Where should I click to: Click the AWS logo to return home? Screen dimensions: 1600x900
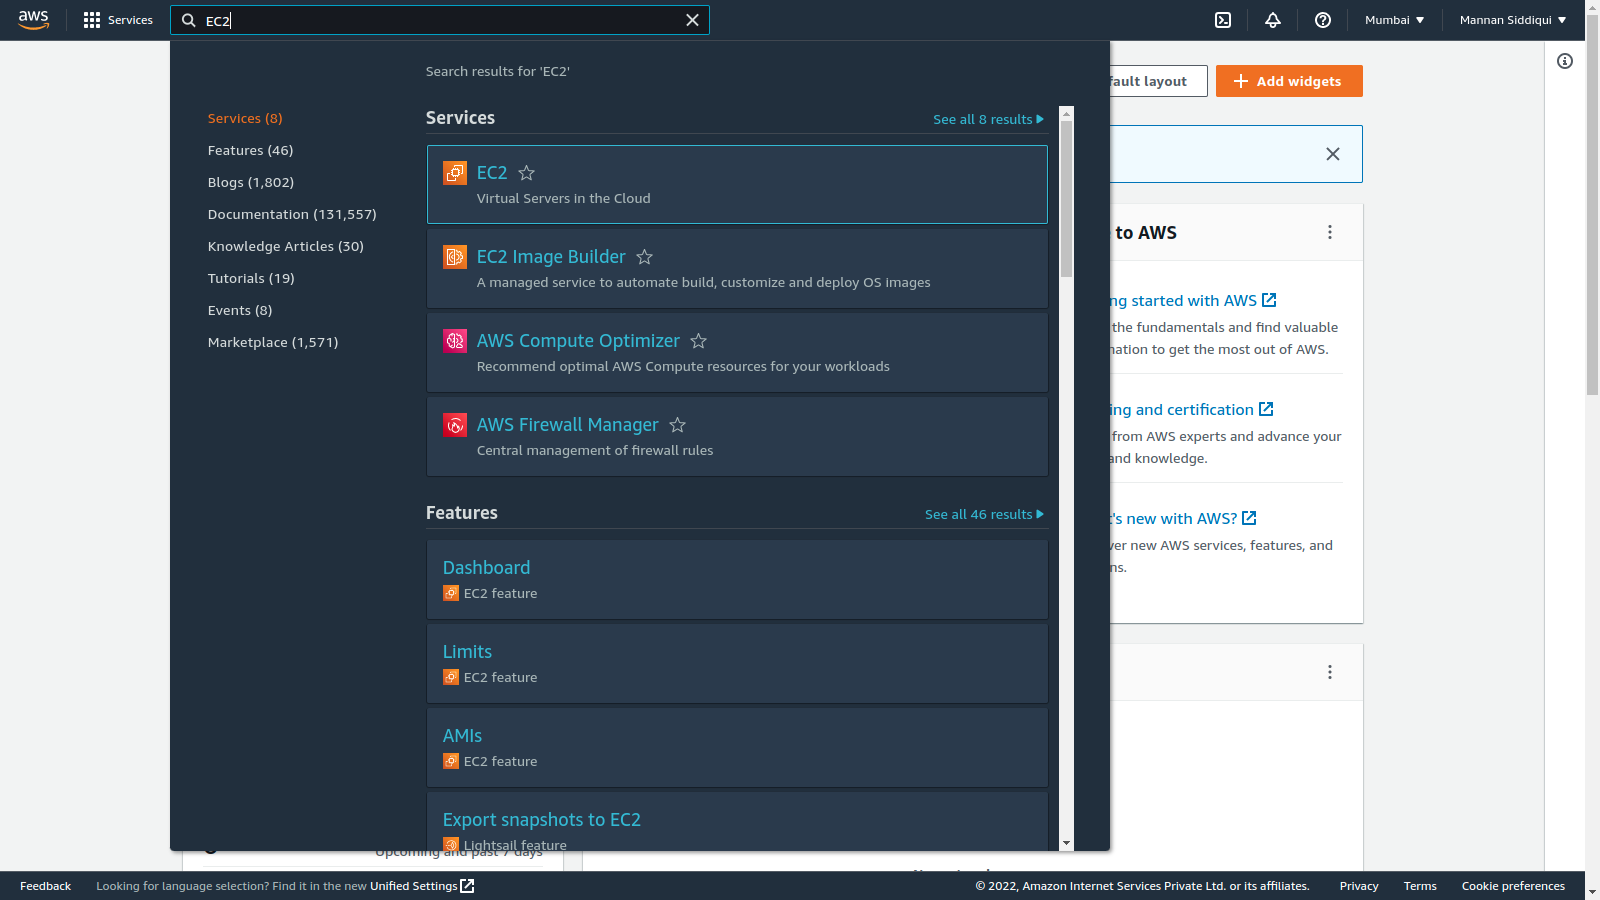pos(33,19)
